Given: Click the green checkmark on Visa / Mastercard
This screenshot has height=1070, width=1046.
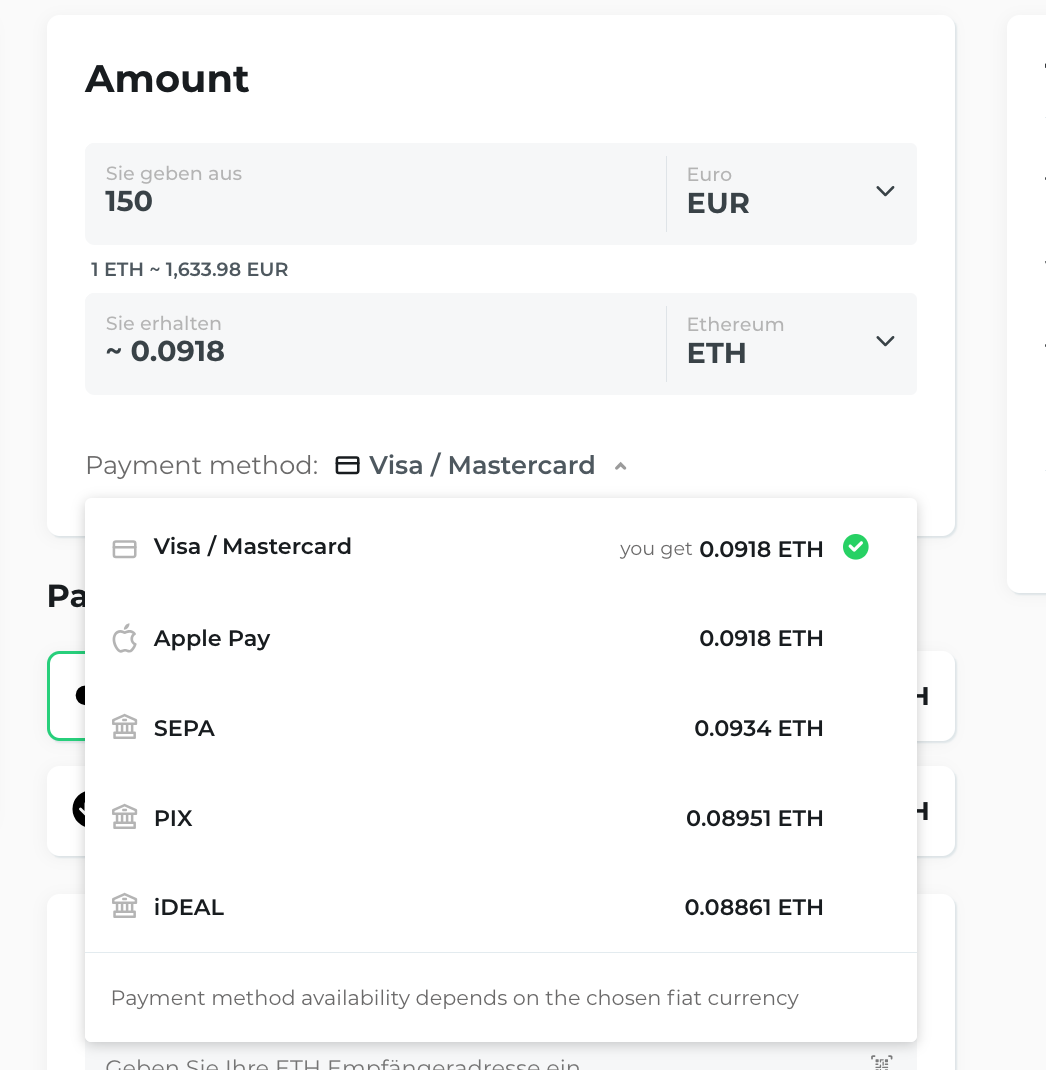Looking at the screenshot, I should tap(855, 547).
